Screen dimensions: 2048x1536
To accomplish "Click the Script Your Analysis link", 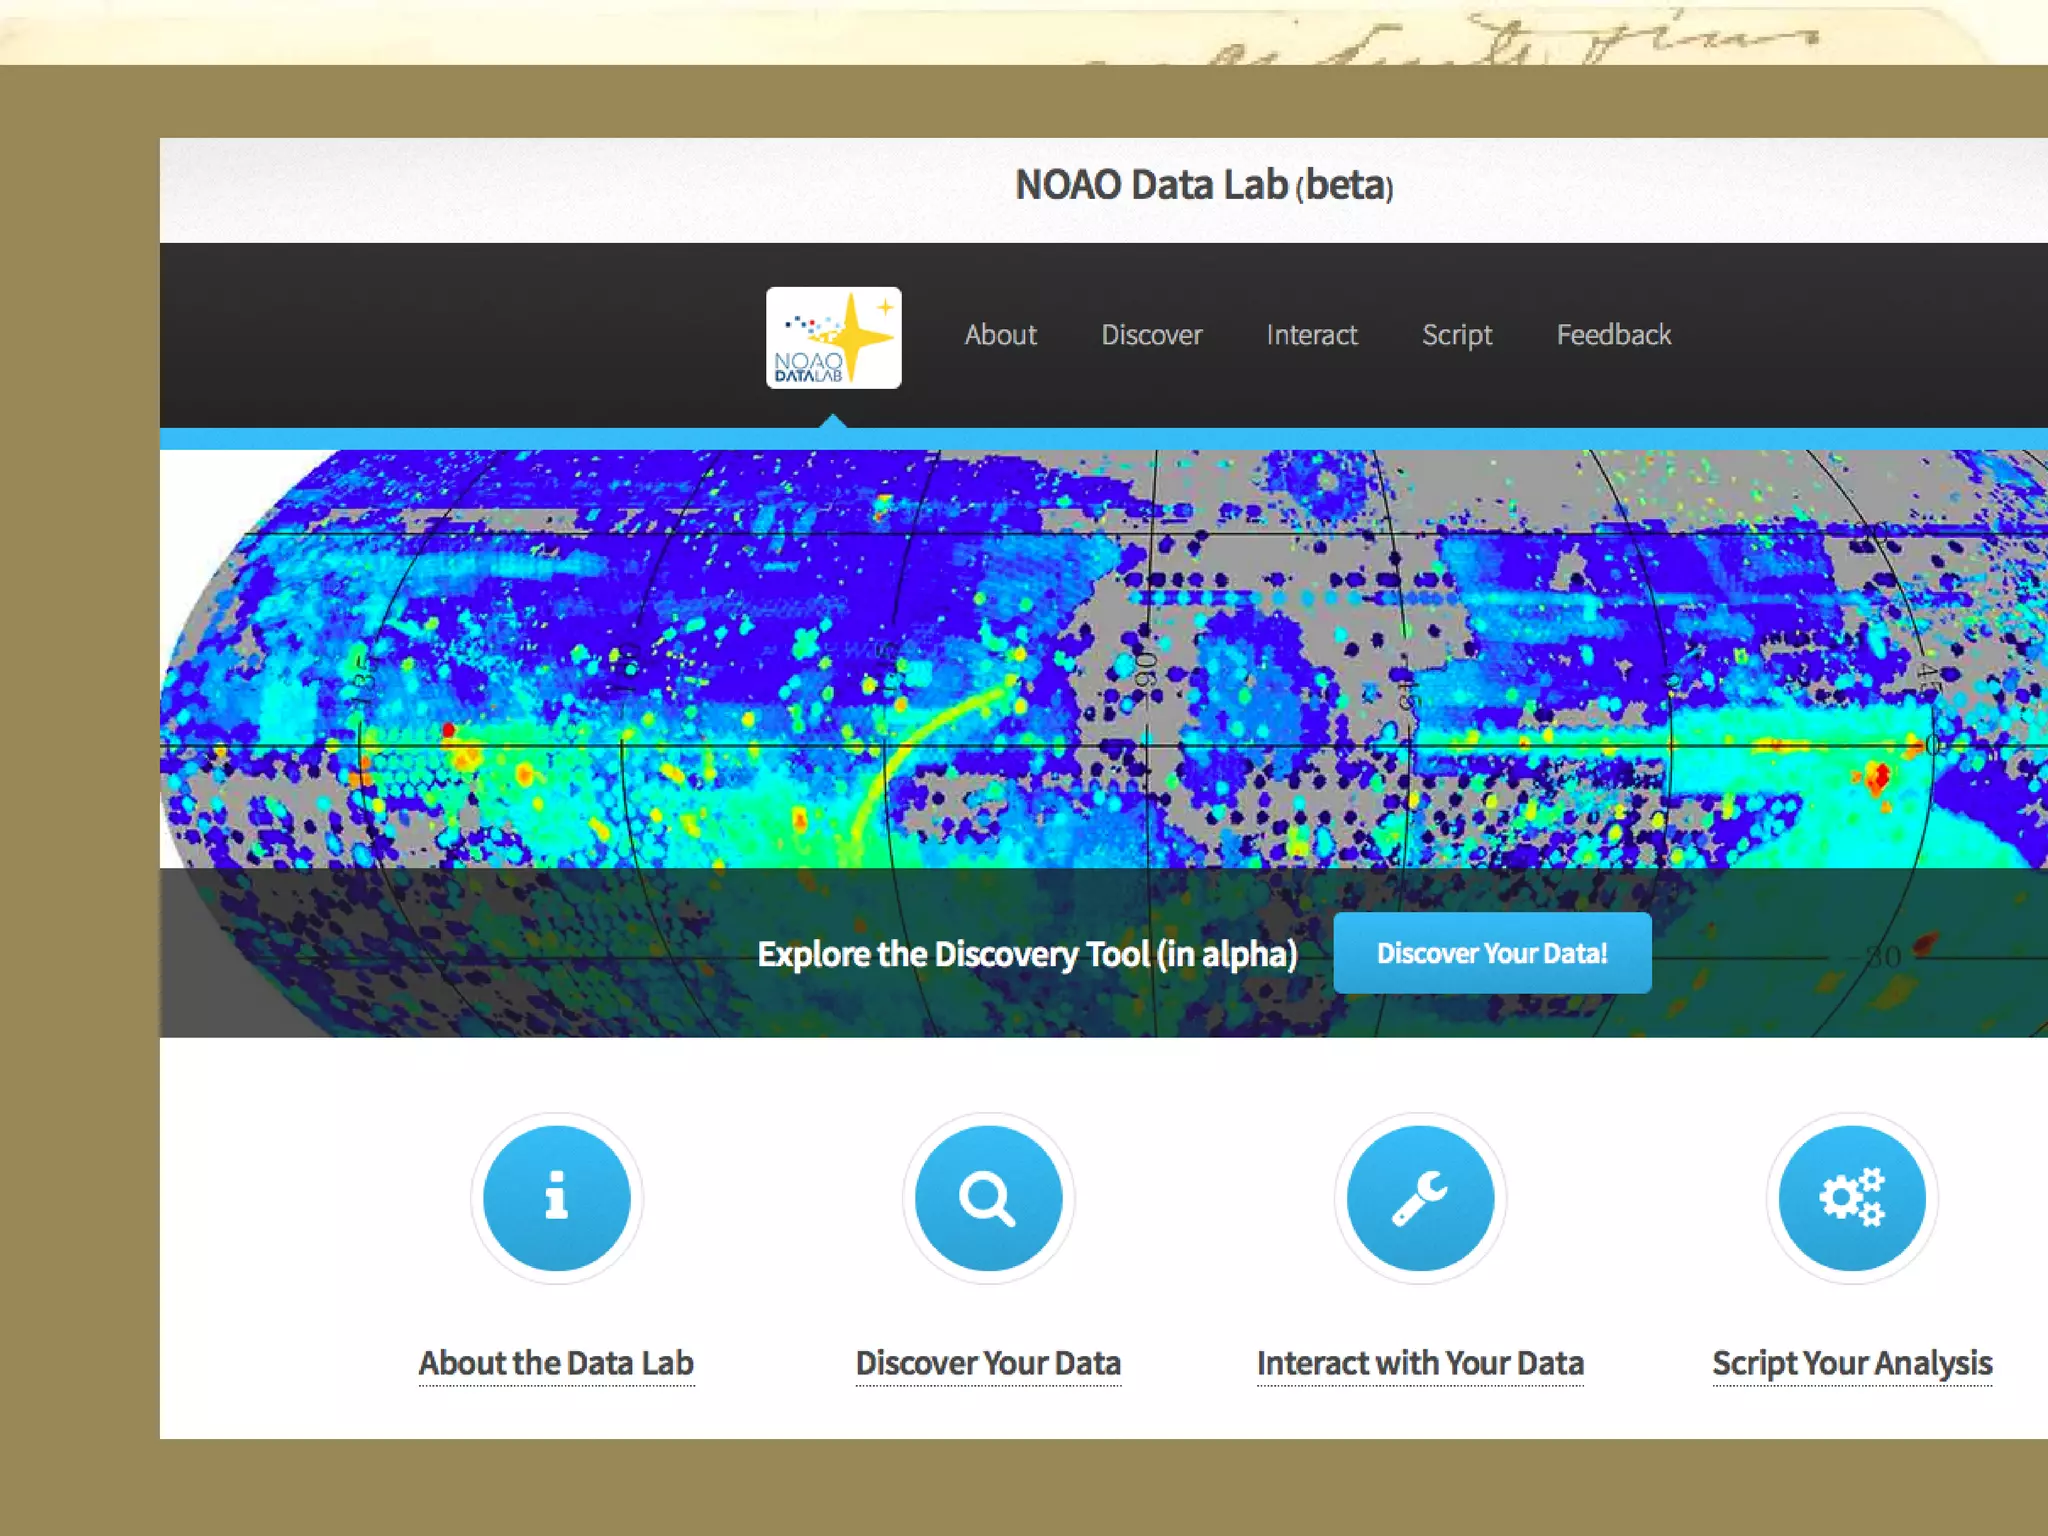I will 1851,1363.
